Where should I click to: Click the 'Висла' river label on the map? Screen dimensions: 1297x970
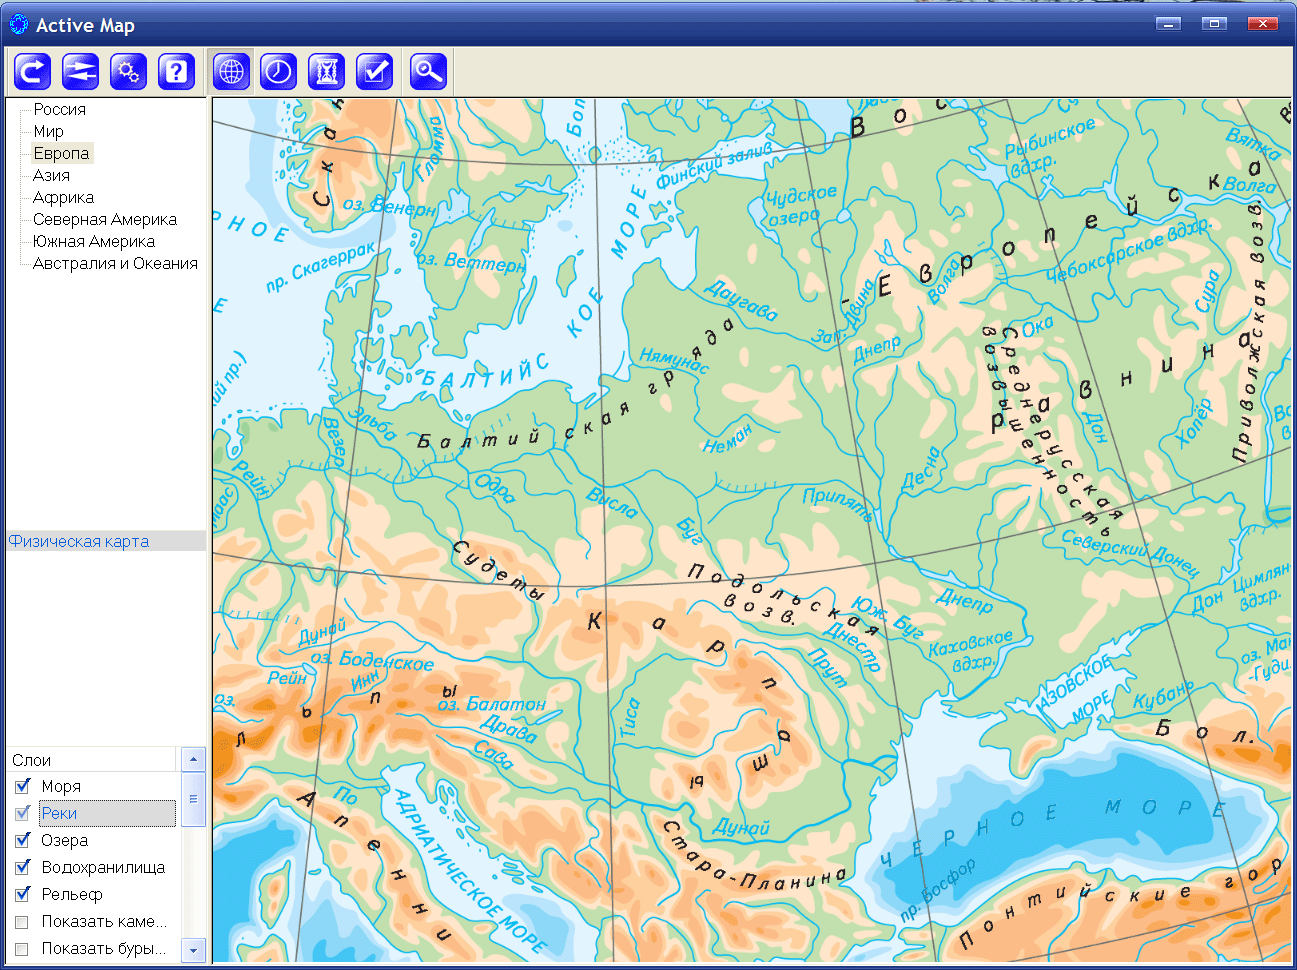(612, 502)
